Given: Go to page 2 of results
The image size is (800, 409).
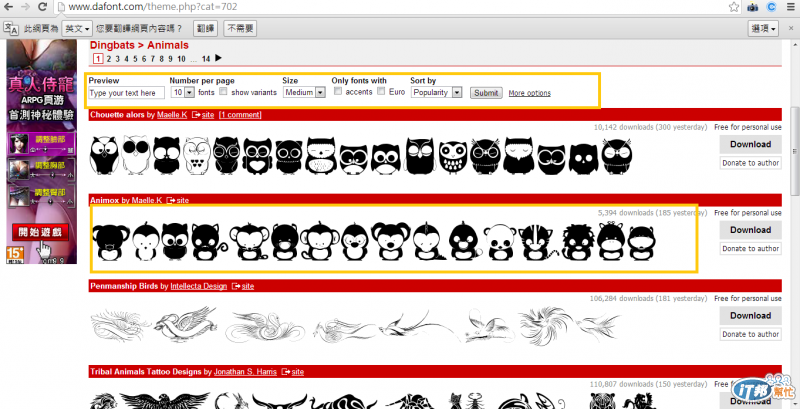Looking at the screenshot, I should click(109, 59).
